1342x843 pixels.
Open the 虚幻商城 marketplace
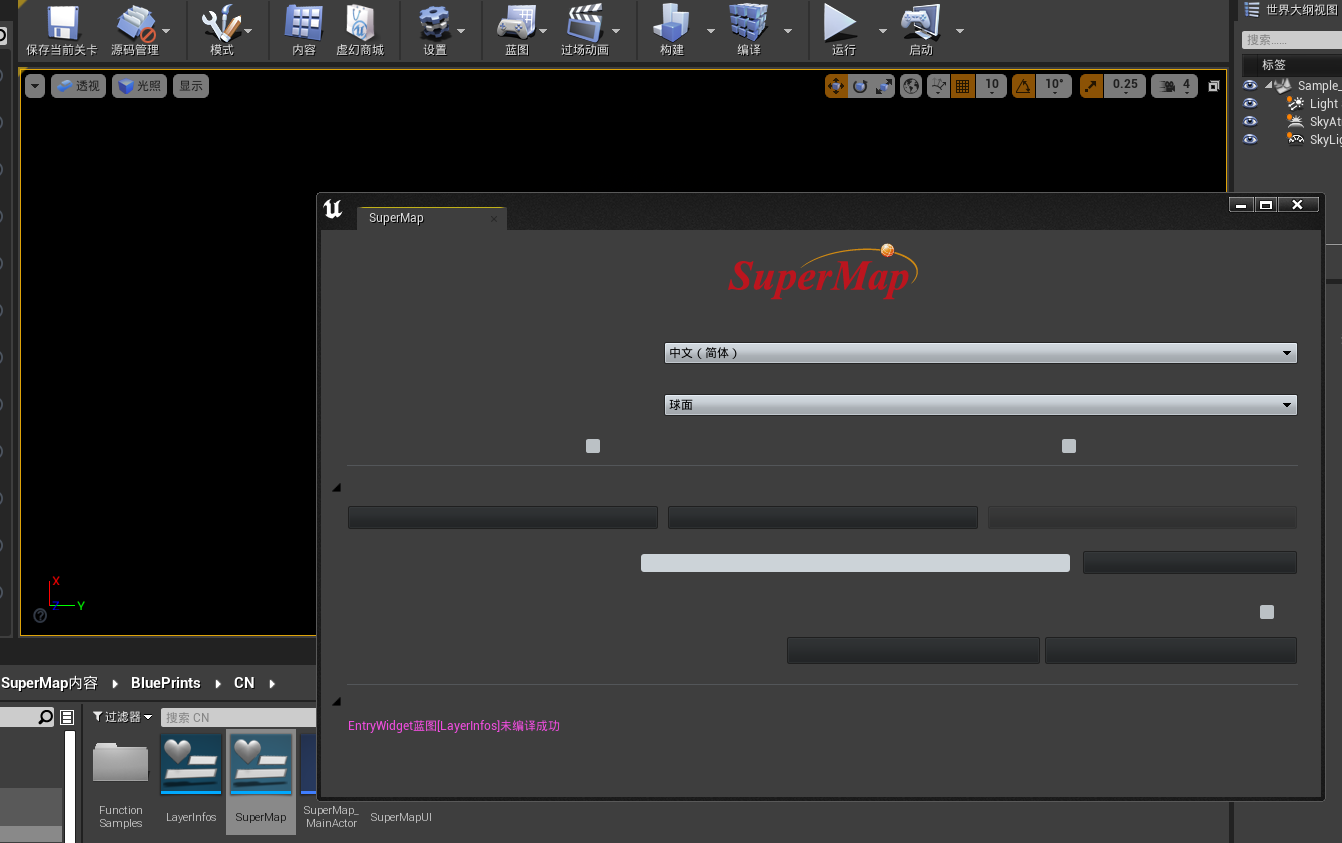pos(360,31)
